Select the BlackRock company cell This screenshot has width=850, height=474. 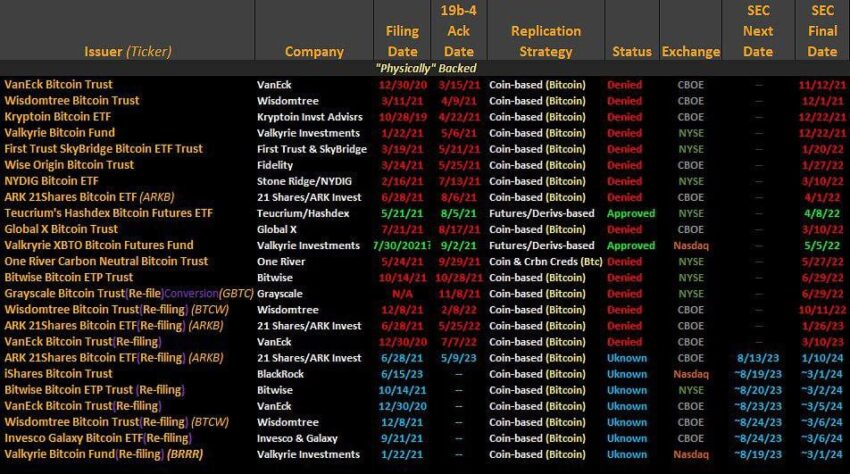point(280,374)
